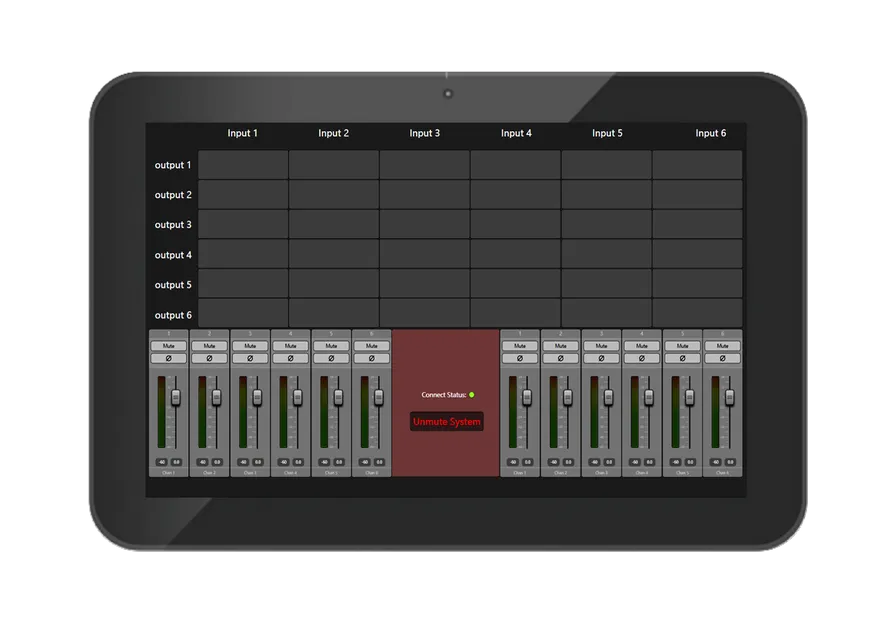Invert phase (Ø) on left-bank channel 6
Viewport: 896px width, 623px height.
pos(371,358)
